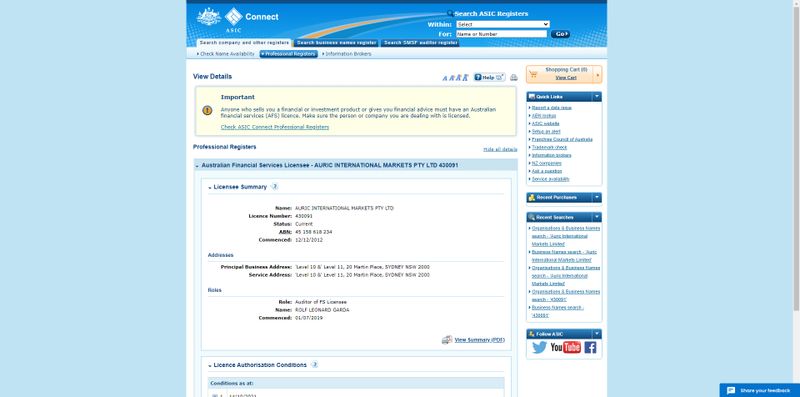
Task: Open the Setup an alert link
Action: point(546,132)
